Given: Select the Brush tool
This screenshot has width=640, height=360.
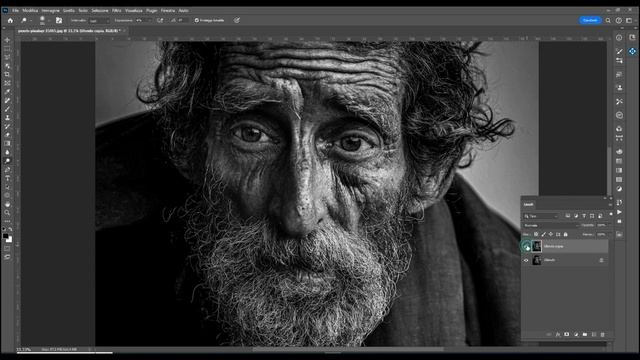Looking at the screenshot, I should pyautogui.click(x=7, y=109).
